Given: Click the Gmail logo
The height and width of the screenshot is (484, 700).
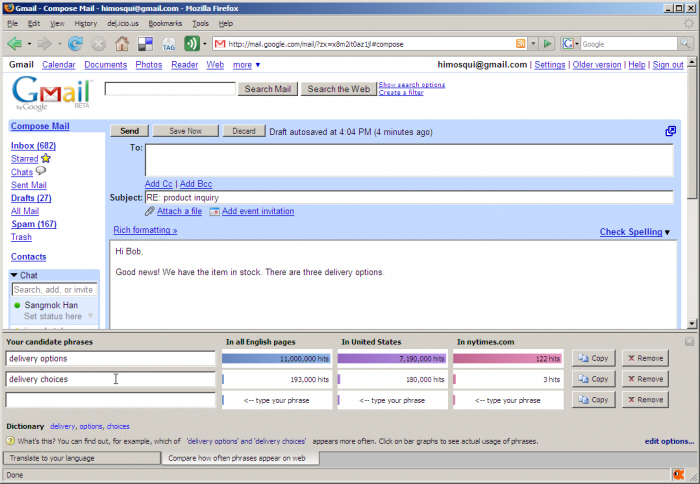Looking at the screenshot, I should click(x=53, y=93).
